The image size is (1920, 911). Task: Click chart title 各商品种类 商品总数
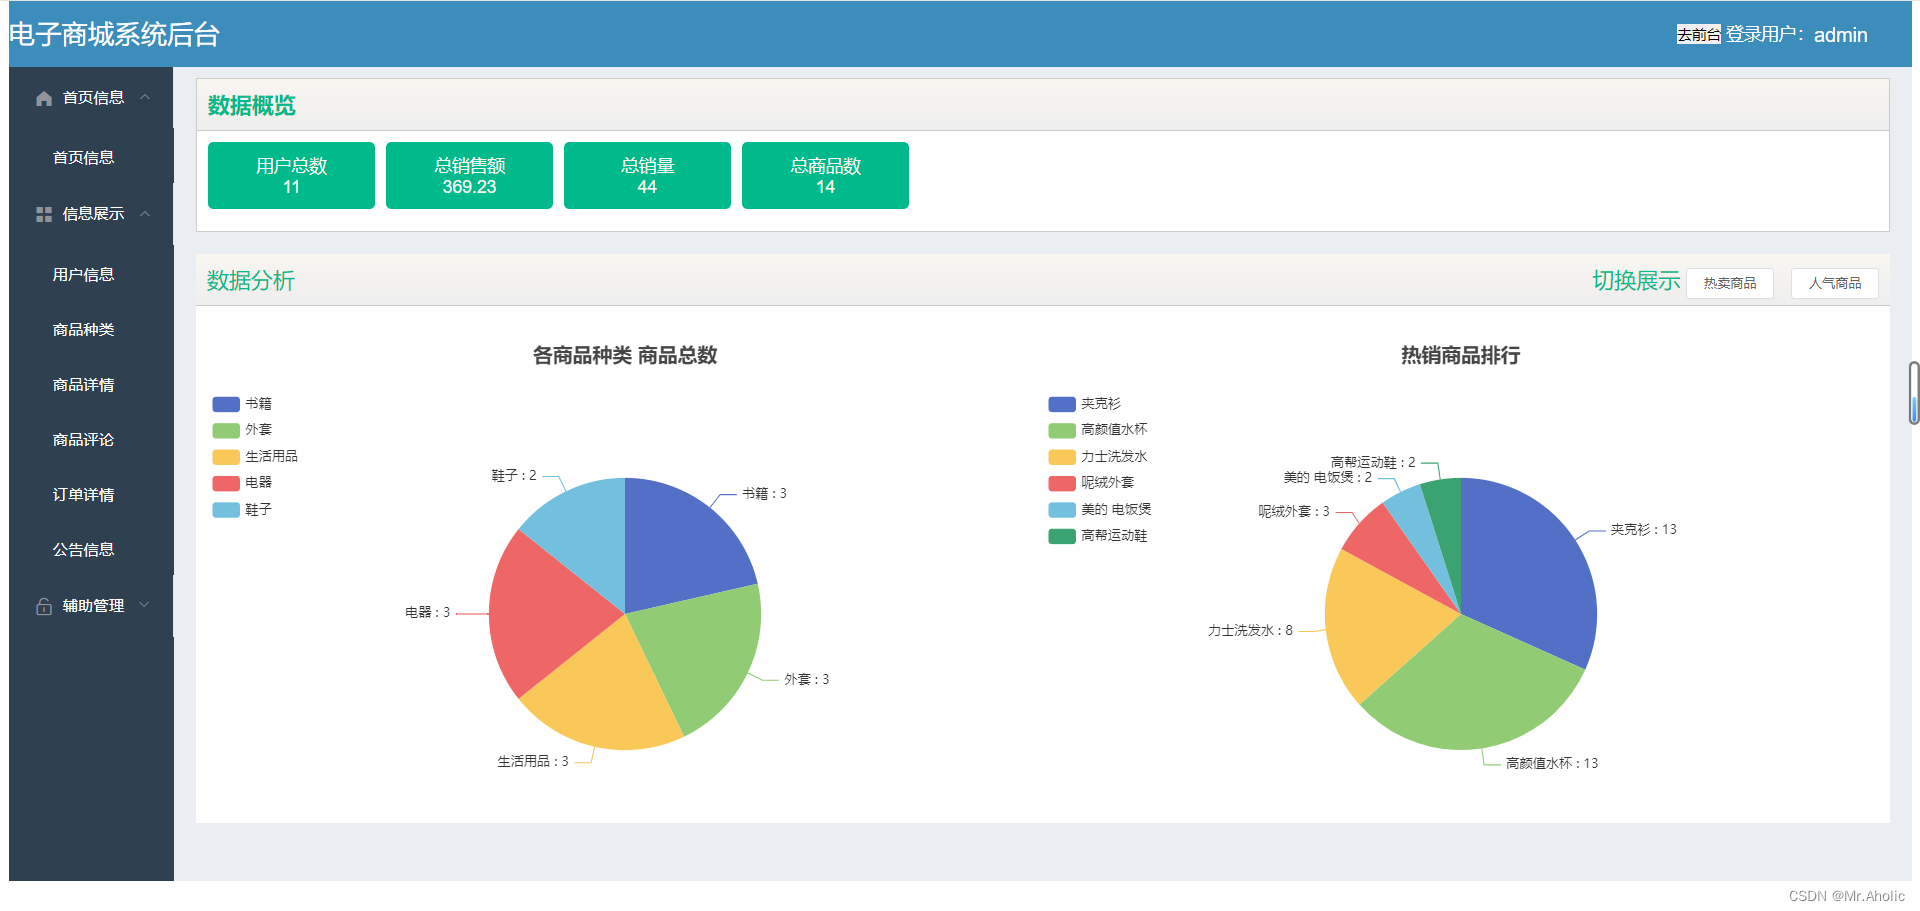pos(625,355)
